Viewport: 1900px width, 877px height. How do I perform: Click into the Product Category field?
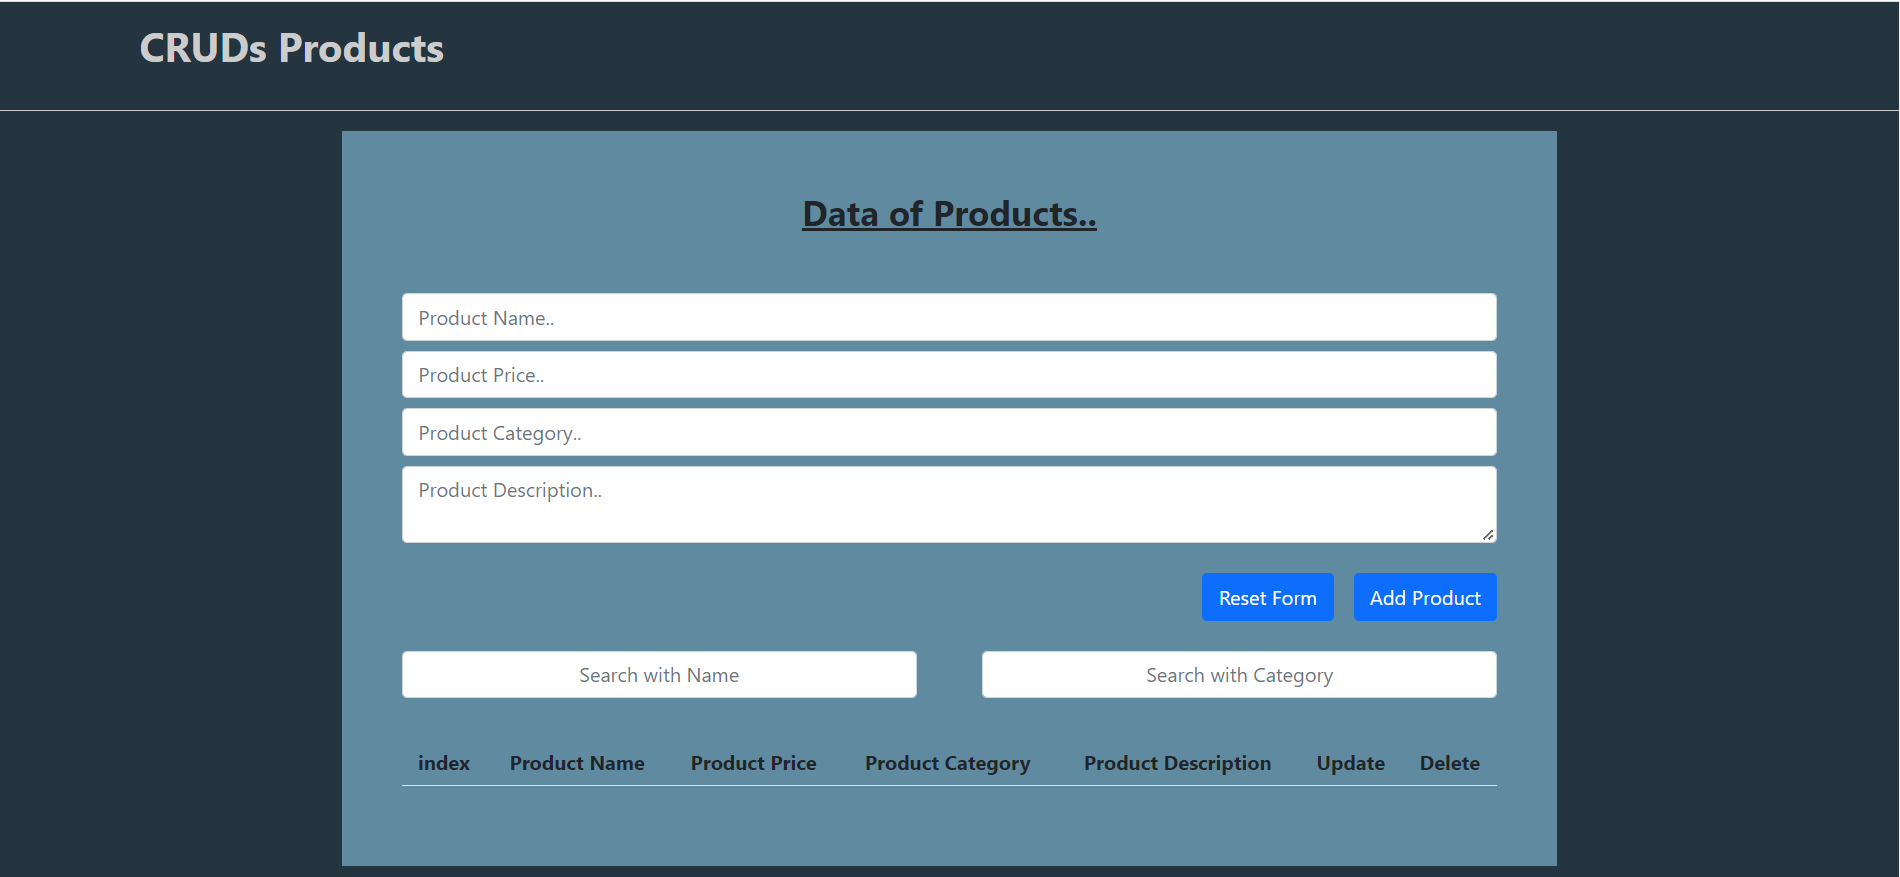[x=949, y=433]
